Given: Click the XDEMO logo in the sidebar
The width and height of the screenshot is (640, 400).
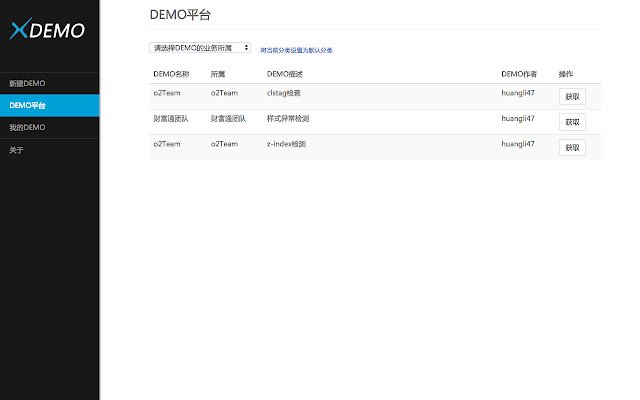Looking at the screenshot, I should click(47, 29).
